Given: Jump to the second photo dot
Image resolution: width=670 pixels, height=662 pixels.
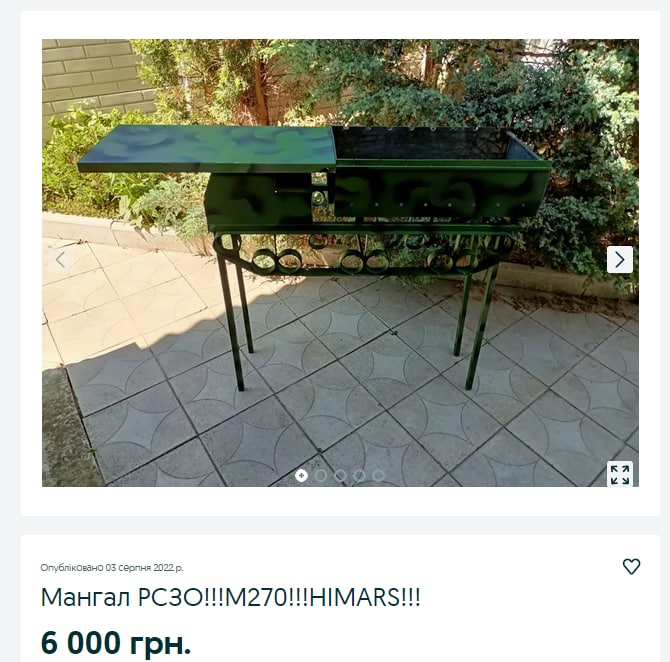Looking at the screenshot, I should (x=320, y=475).
